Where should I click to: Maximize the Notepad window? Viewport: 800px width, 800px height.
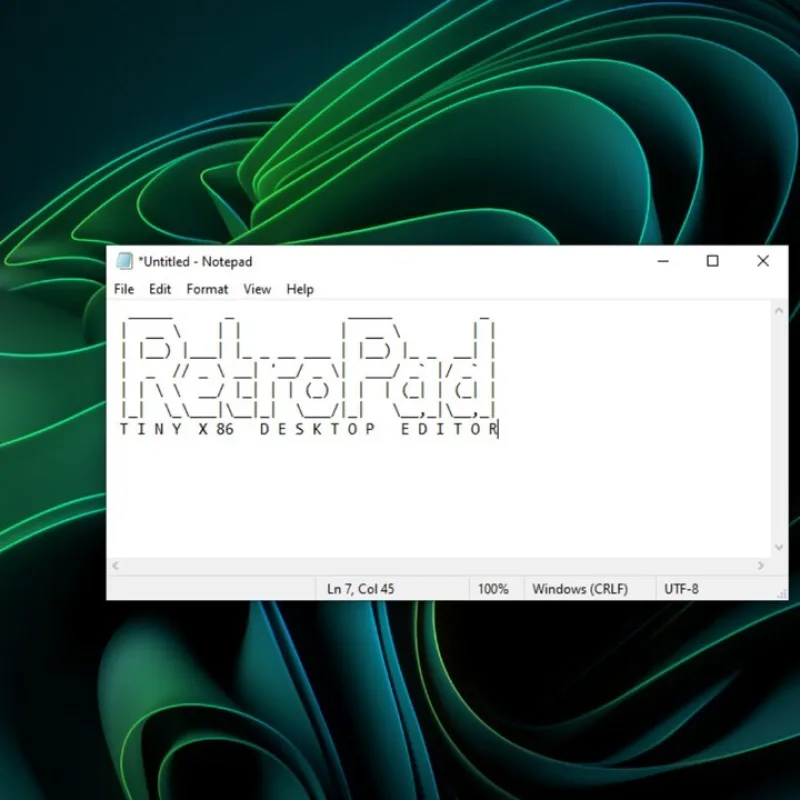pos(712,261)
